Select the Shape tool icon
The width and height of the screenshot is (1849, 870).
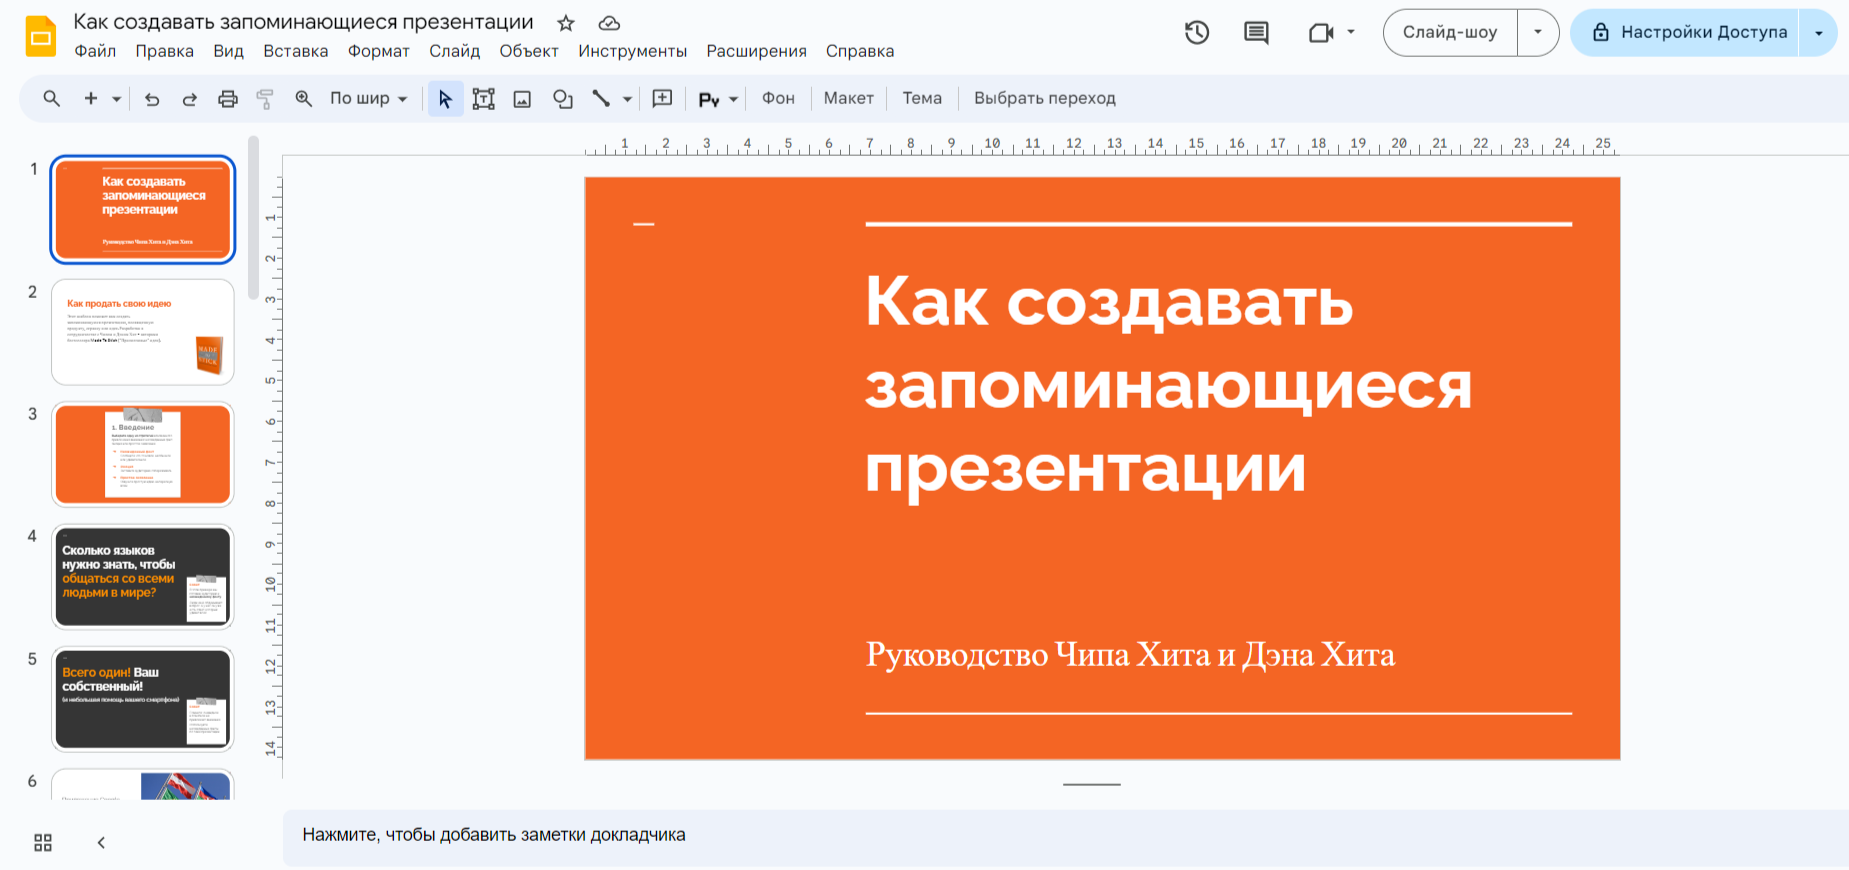coord(563,99)
